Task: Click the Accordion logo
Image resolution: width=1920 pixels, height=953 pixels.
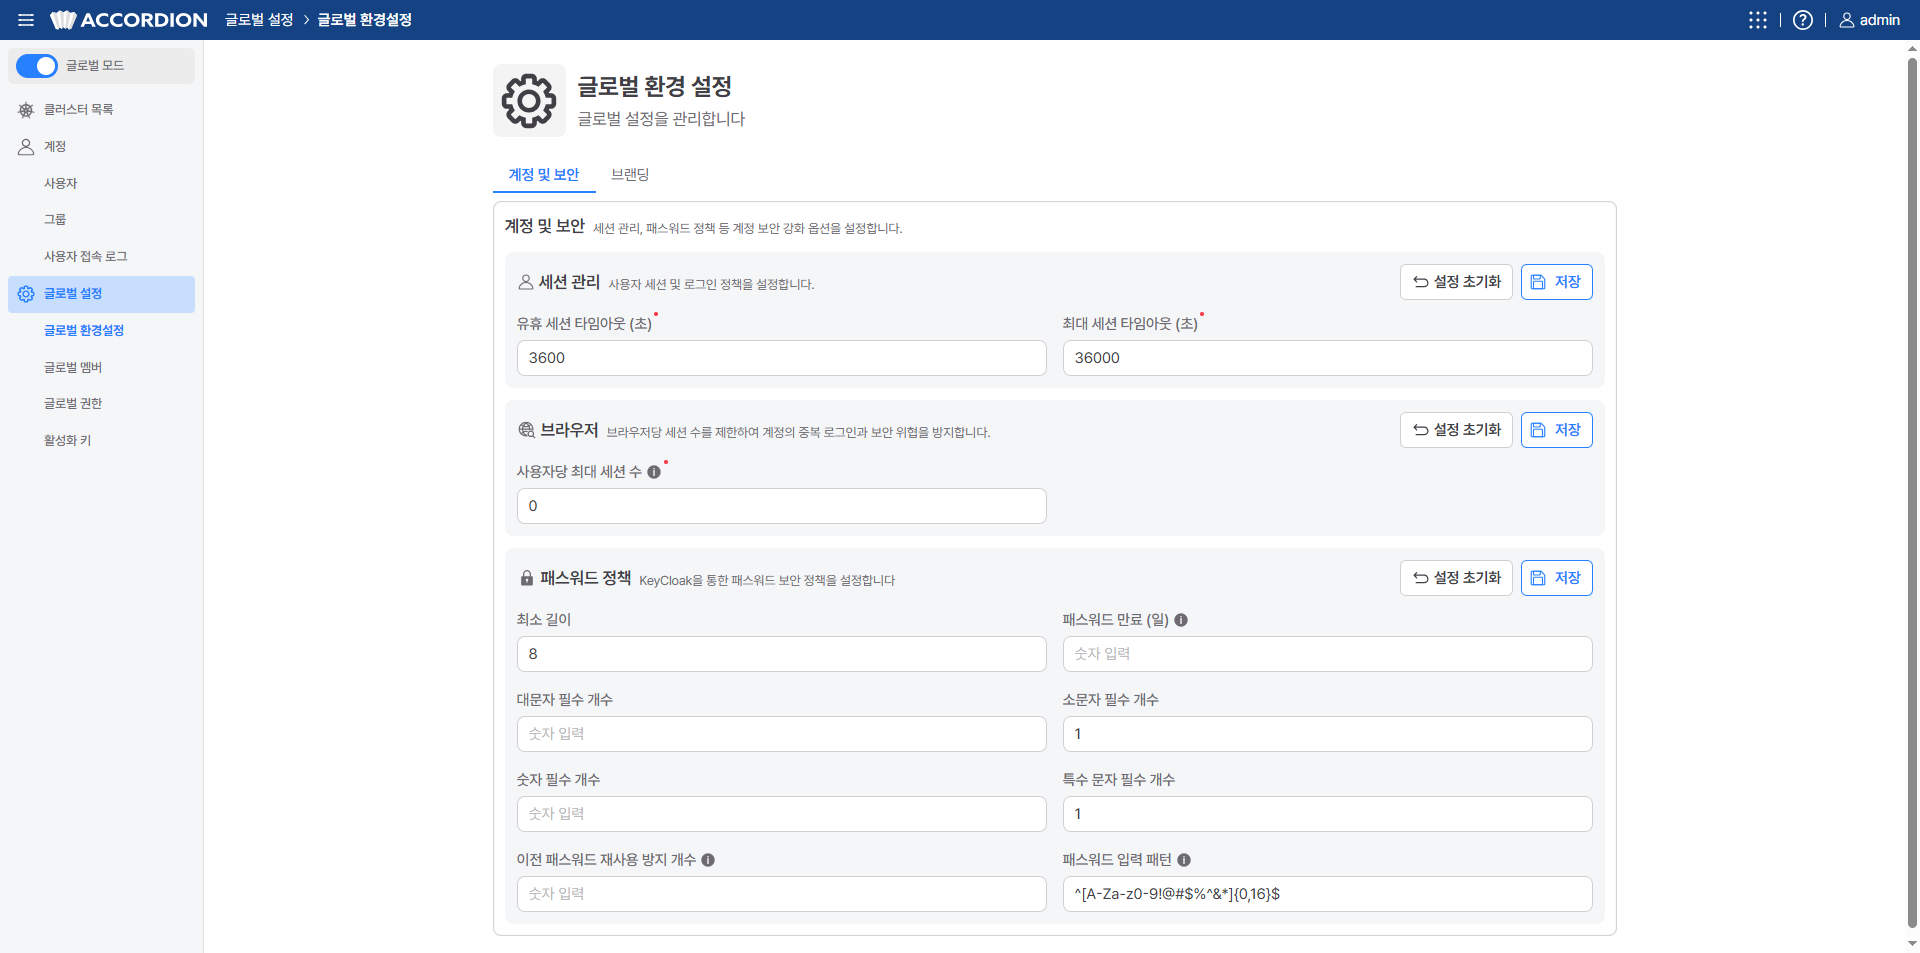Action: click(x=129, y=20)
